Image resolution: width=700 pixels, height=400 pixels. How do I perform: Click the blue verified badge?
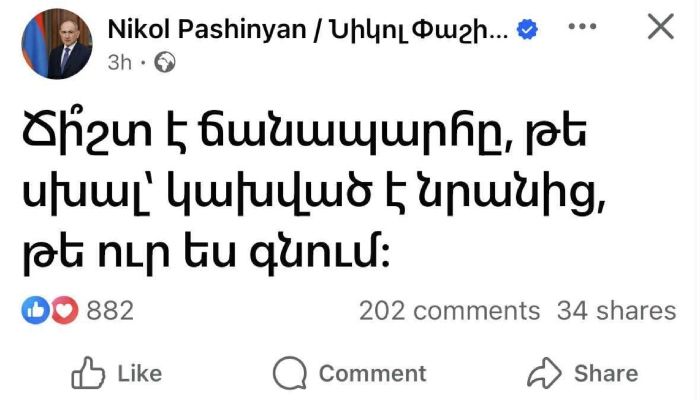click(x=528, y=31)
